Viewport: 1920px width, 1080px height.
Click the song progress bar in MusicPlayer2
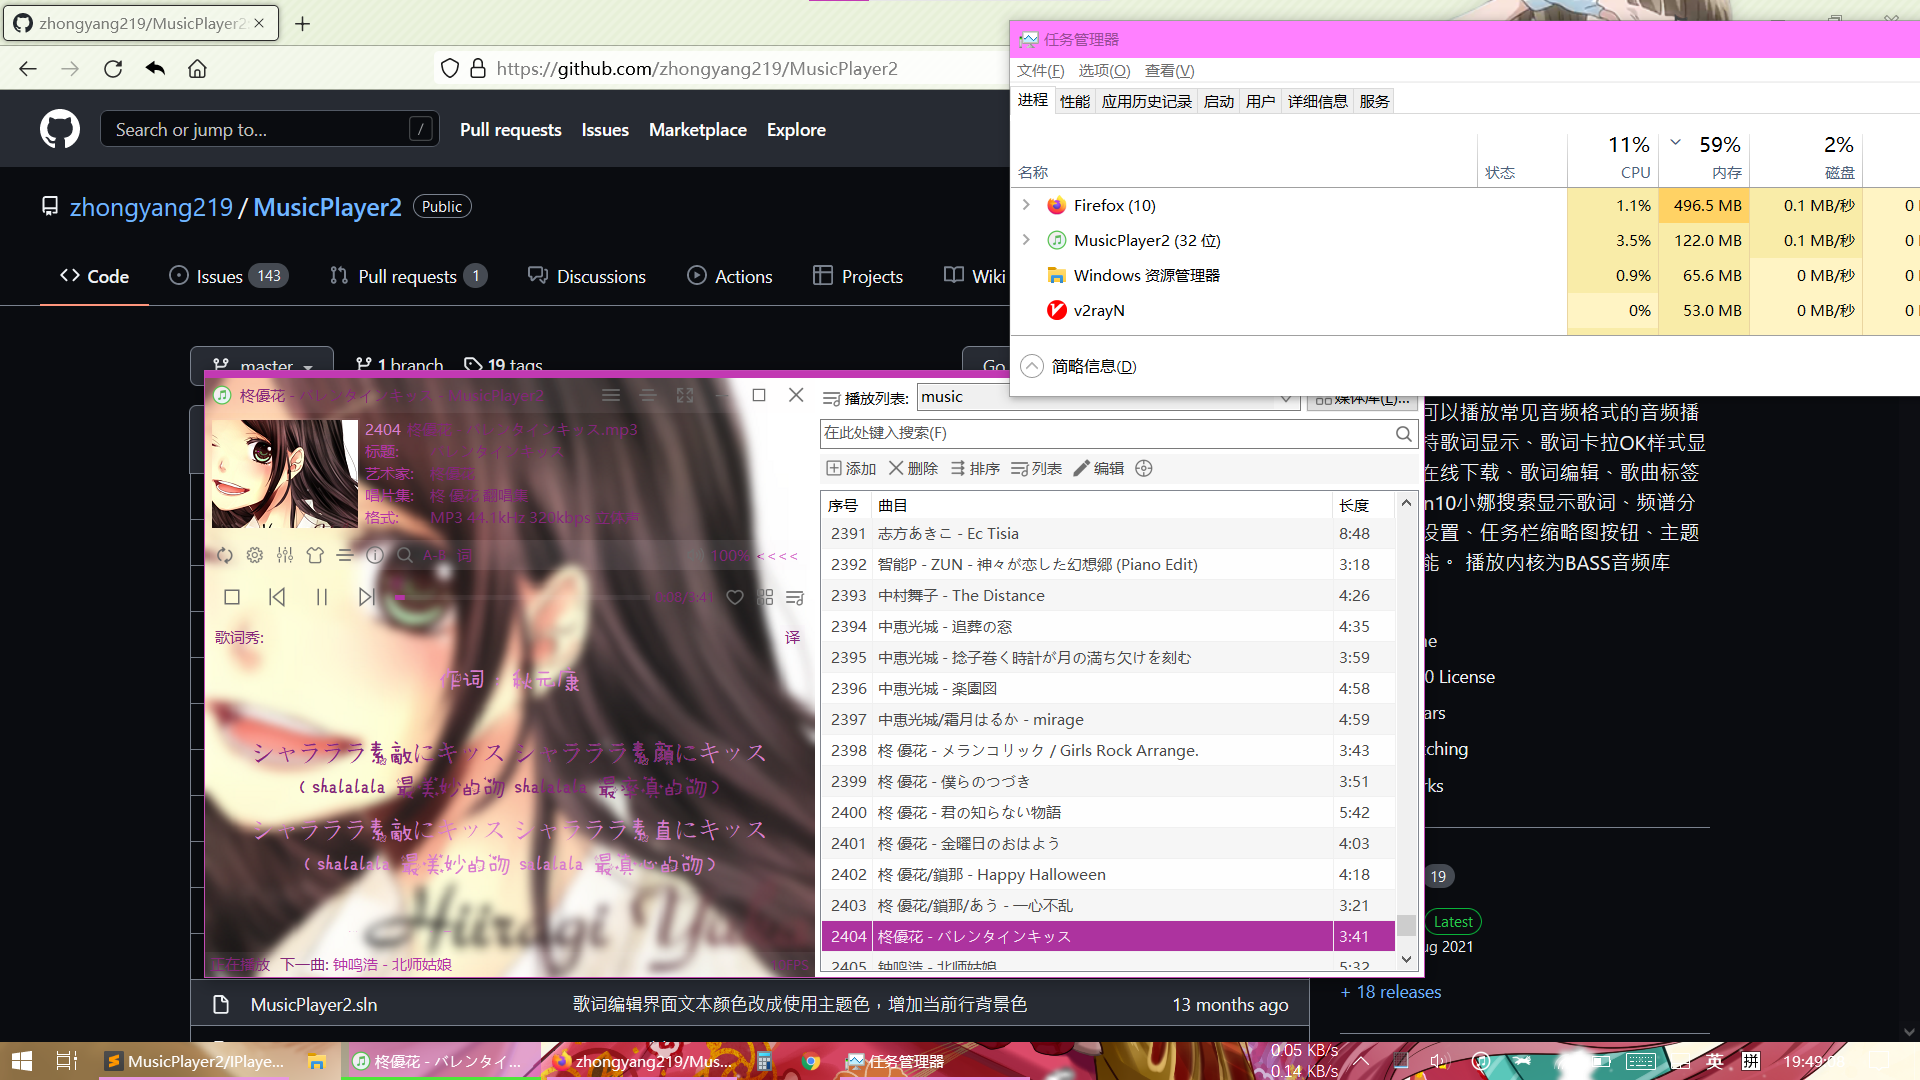[520, 597]
